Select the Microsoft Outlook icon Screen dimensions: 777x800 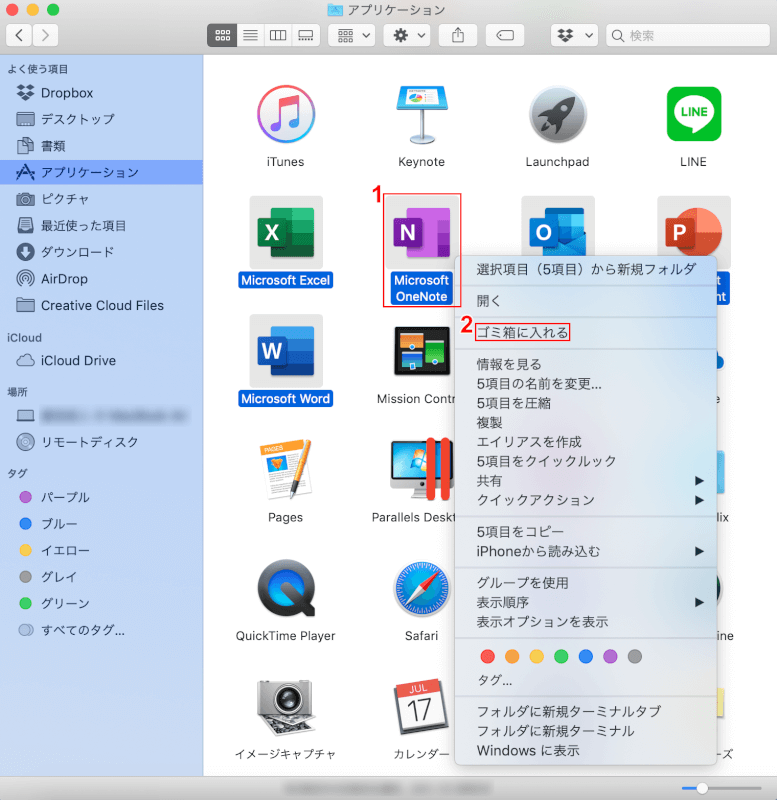pos(558,227)
